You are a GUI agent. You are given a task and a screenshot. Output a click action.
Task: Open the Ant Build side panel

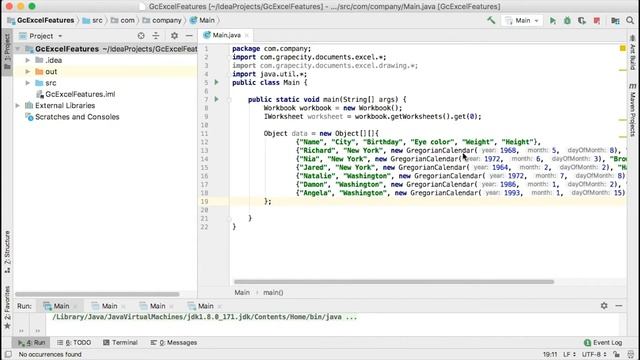click(633, 53)
